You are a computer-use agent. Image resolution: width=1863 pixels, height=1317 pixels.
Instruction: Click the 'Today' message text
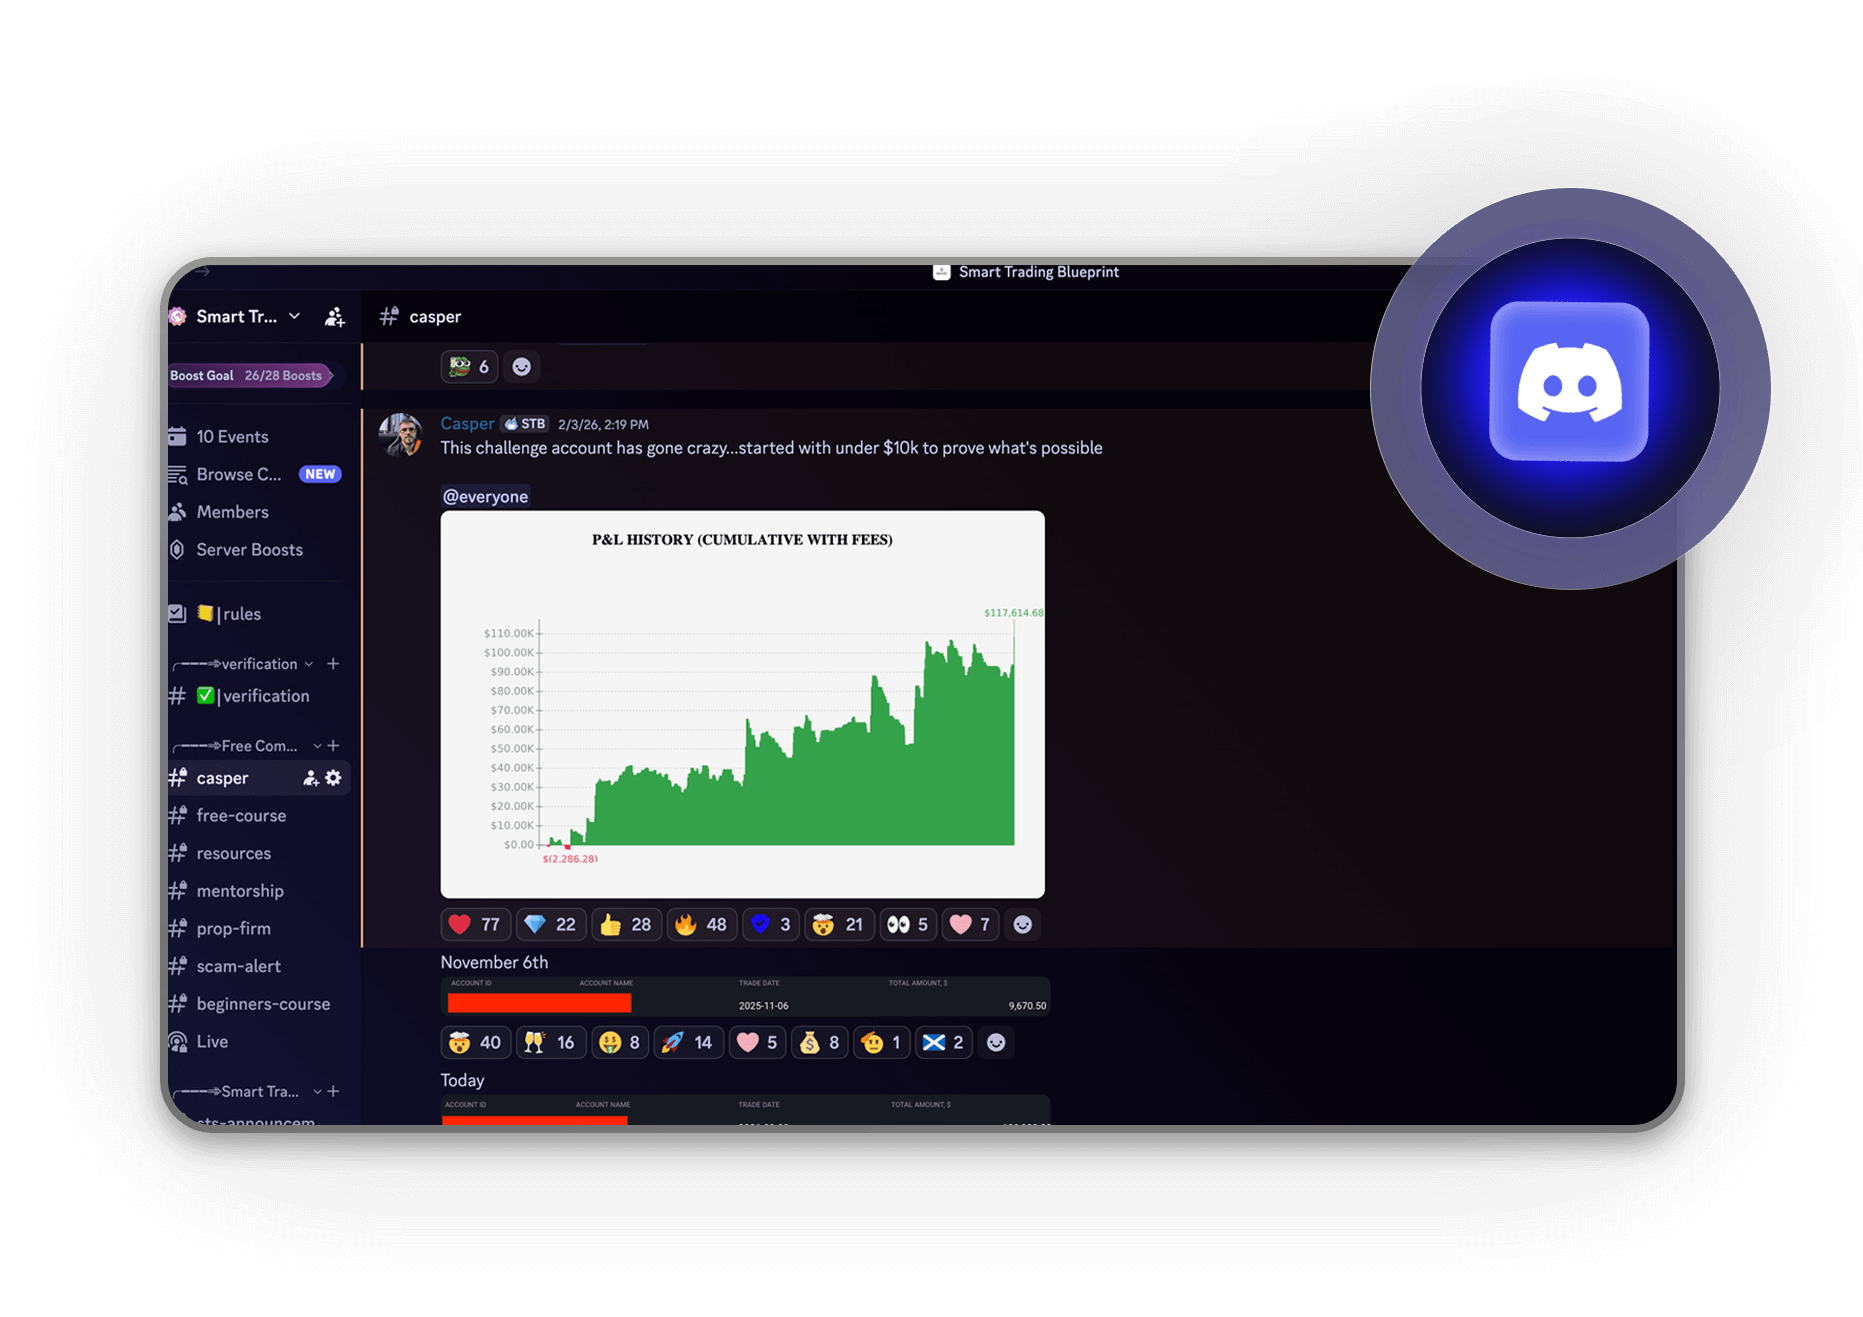point(463,1080)
